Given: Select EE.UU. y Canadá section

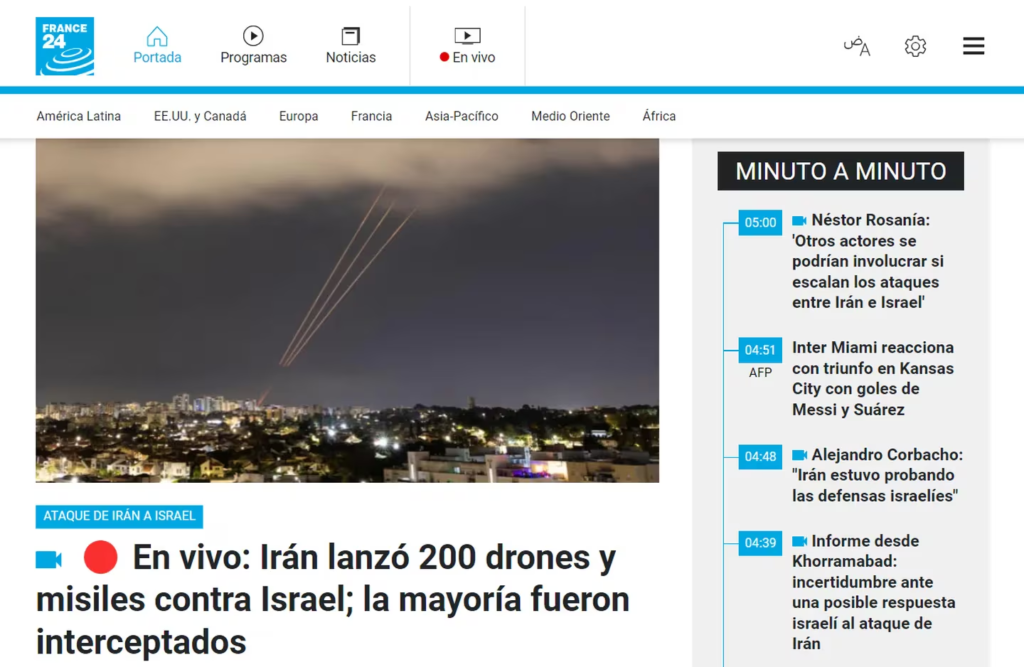Looking at the screenshot, I should [x=200, y=116].
